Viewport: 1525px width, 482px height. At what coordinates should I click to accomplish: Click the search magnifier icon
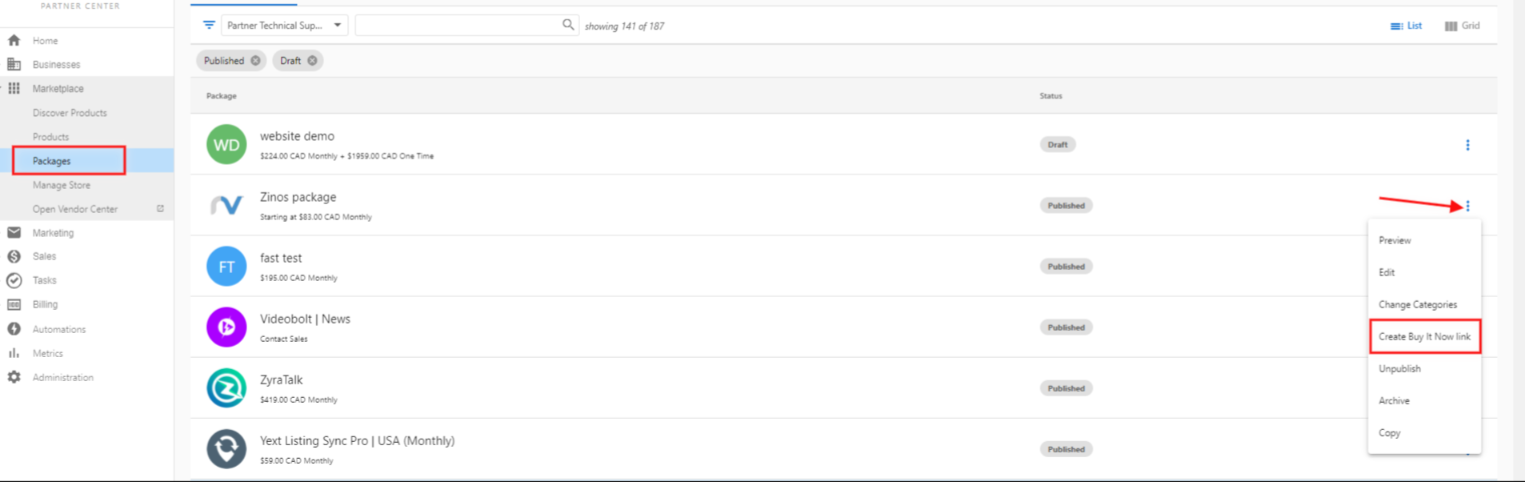(x=569, y=25)
